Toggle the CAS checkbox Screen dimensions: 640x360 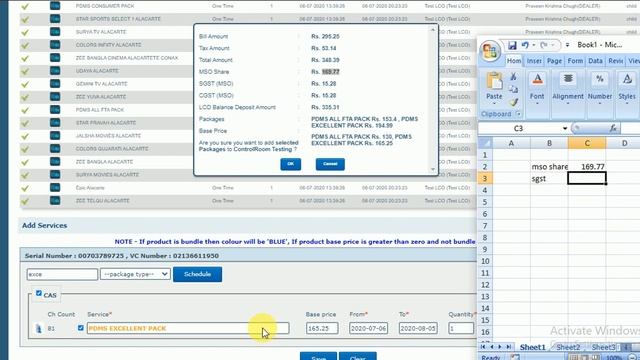[39, 293]
